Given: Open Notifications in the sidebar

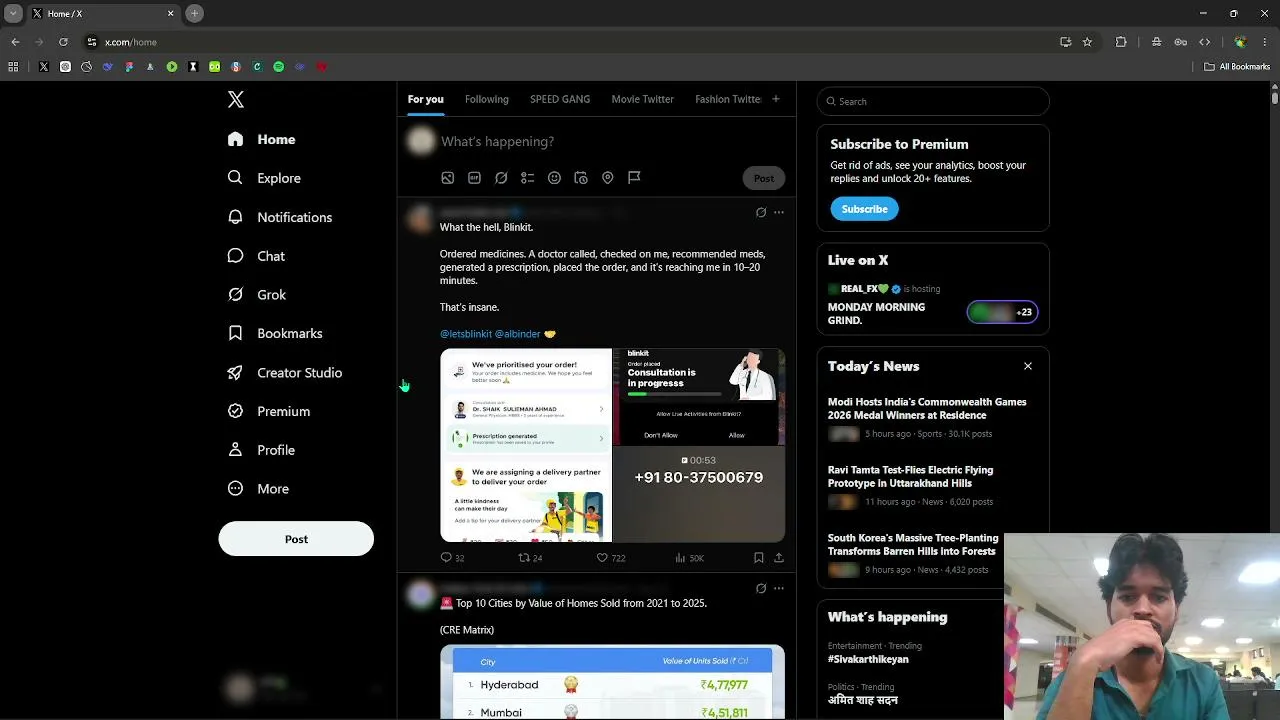Looking at the screenshot, I should pyautogui.click(x=280, y=217).
